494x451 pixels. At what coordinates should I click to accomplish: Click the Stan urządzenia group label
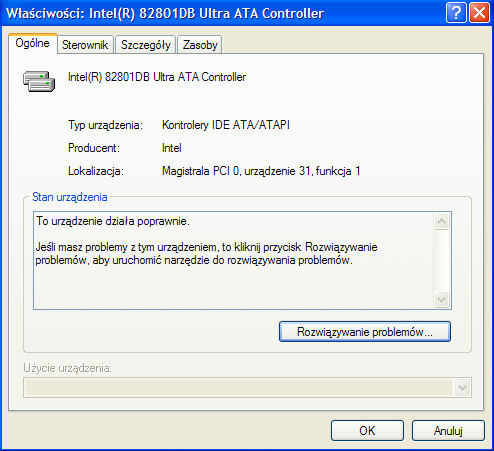click(70, 197)
